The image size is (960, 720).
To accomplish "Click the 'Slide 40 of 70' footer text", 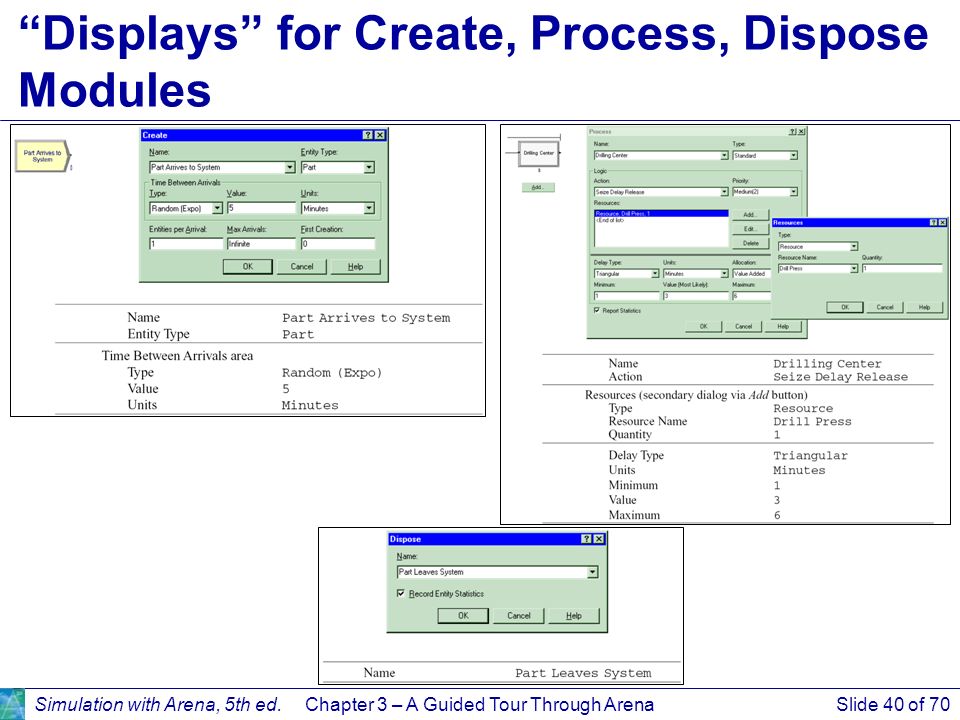I will point(893,704).
